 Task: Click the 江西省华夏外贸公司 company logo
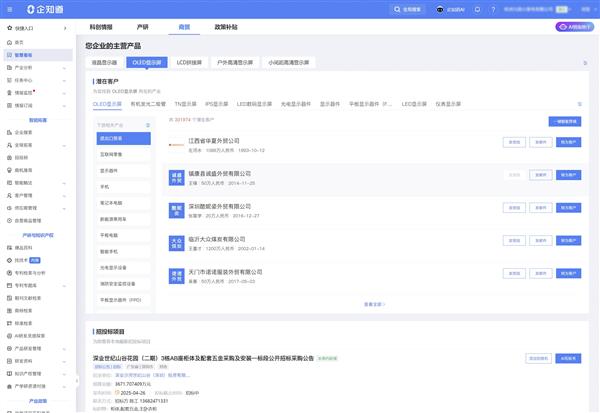(x=176, y=144)
